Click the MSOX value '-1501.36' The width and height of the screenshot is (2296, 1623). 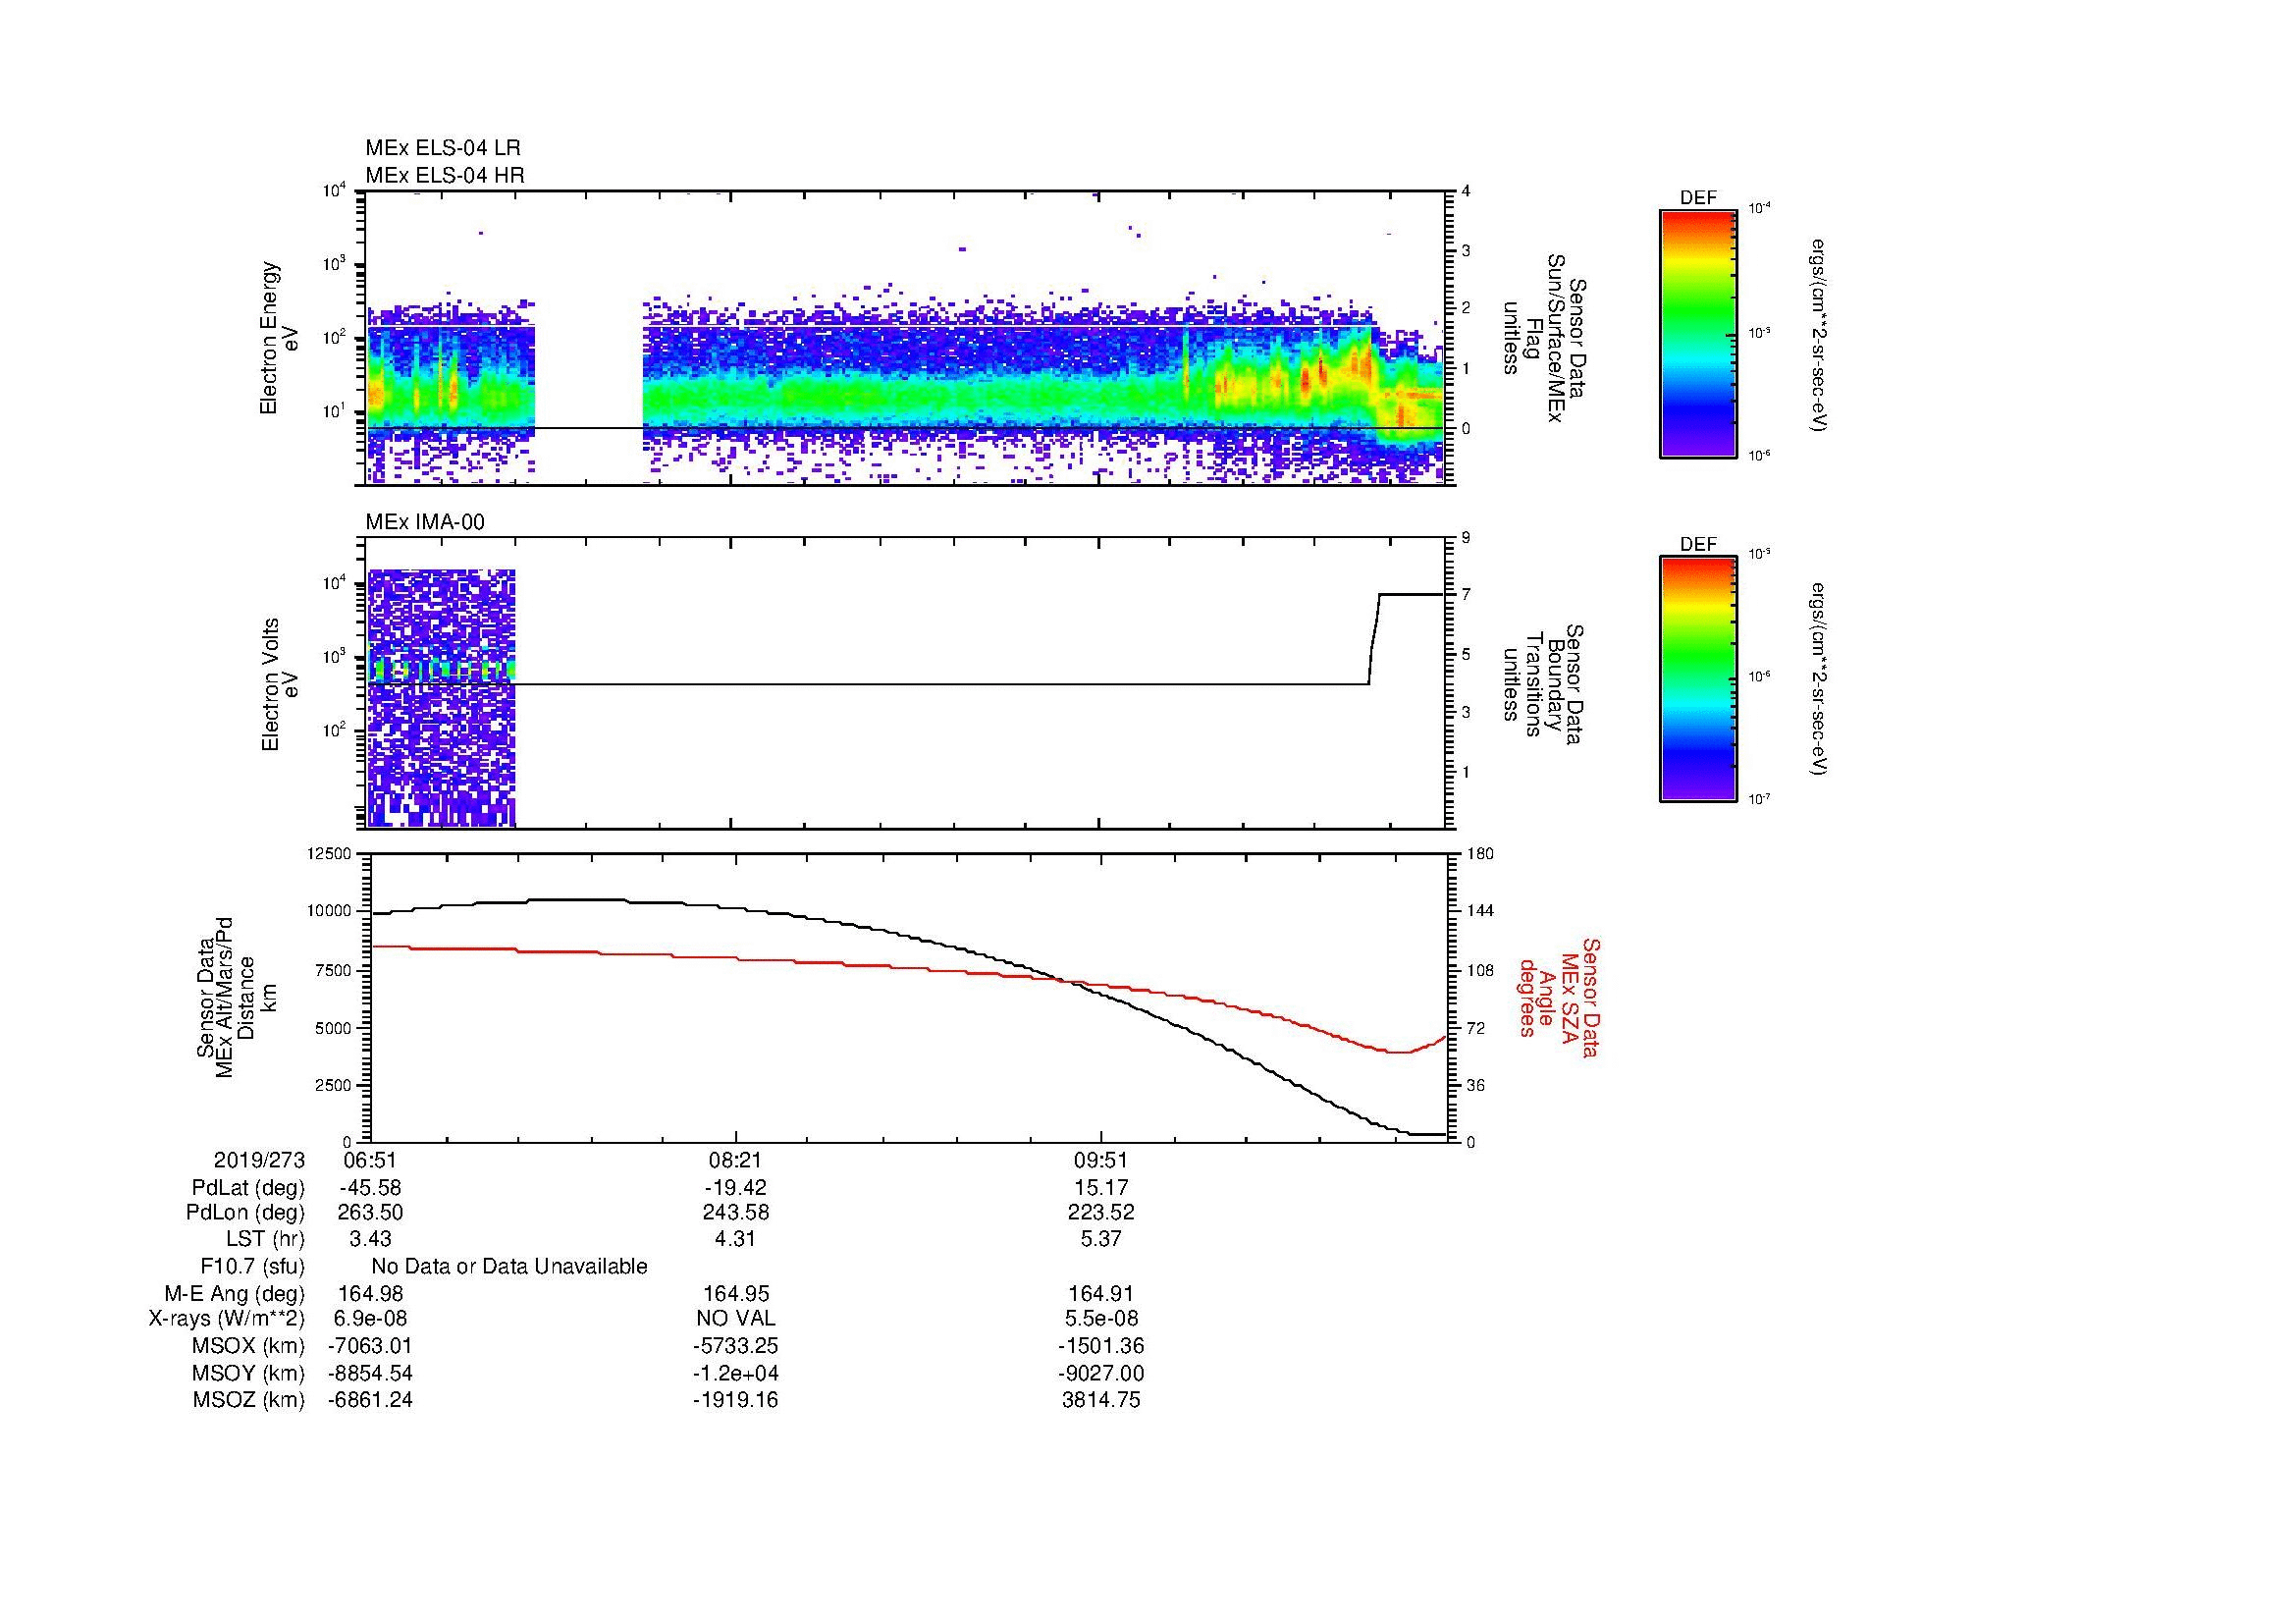point(1100,1346)
